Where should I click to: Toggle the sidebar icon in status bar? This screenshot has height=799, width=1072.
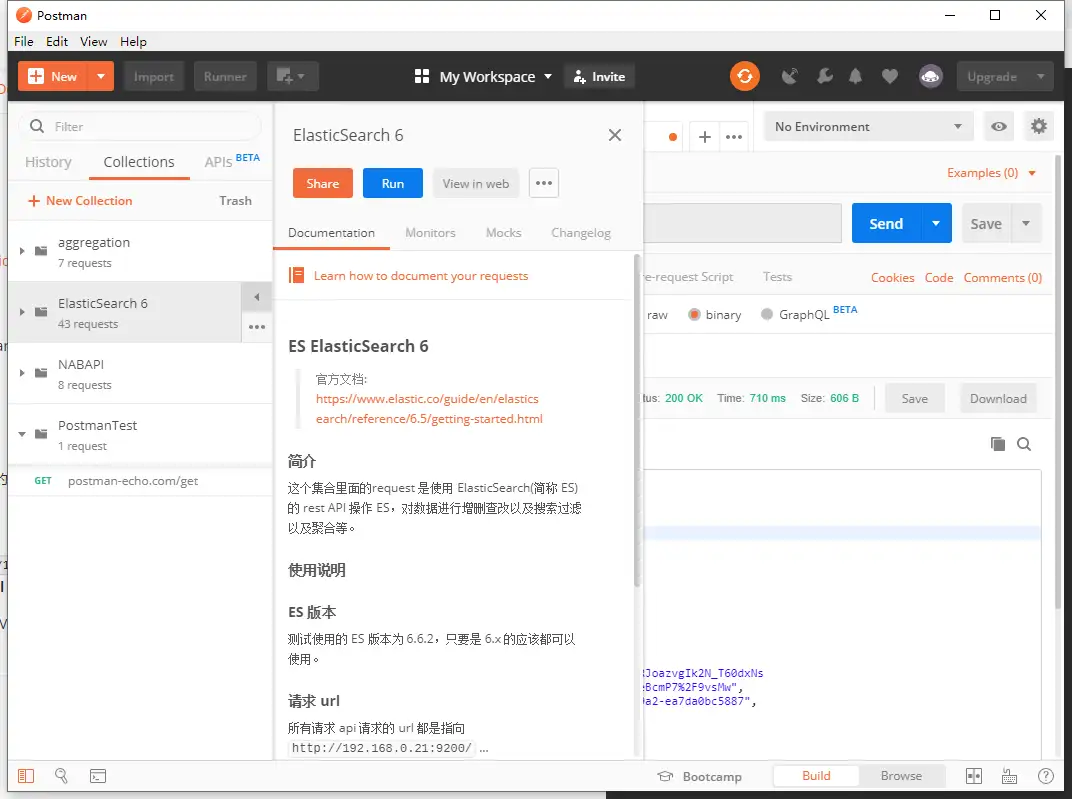(x=26, y=775)
